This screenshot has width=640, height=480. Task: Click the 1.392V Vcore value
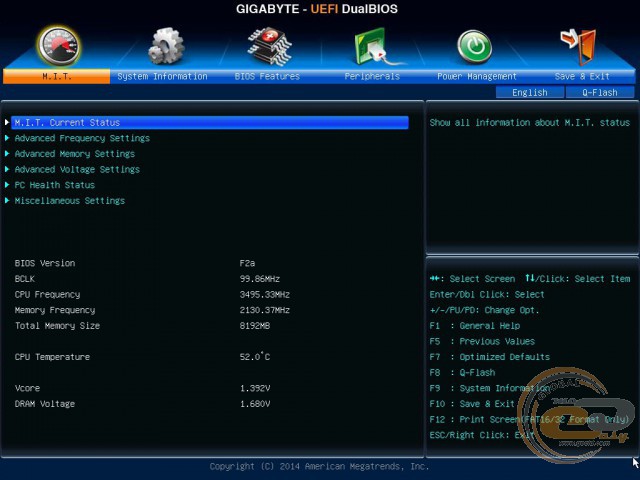(255, 388)
